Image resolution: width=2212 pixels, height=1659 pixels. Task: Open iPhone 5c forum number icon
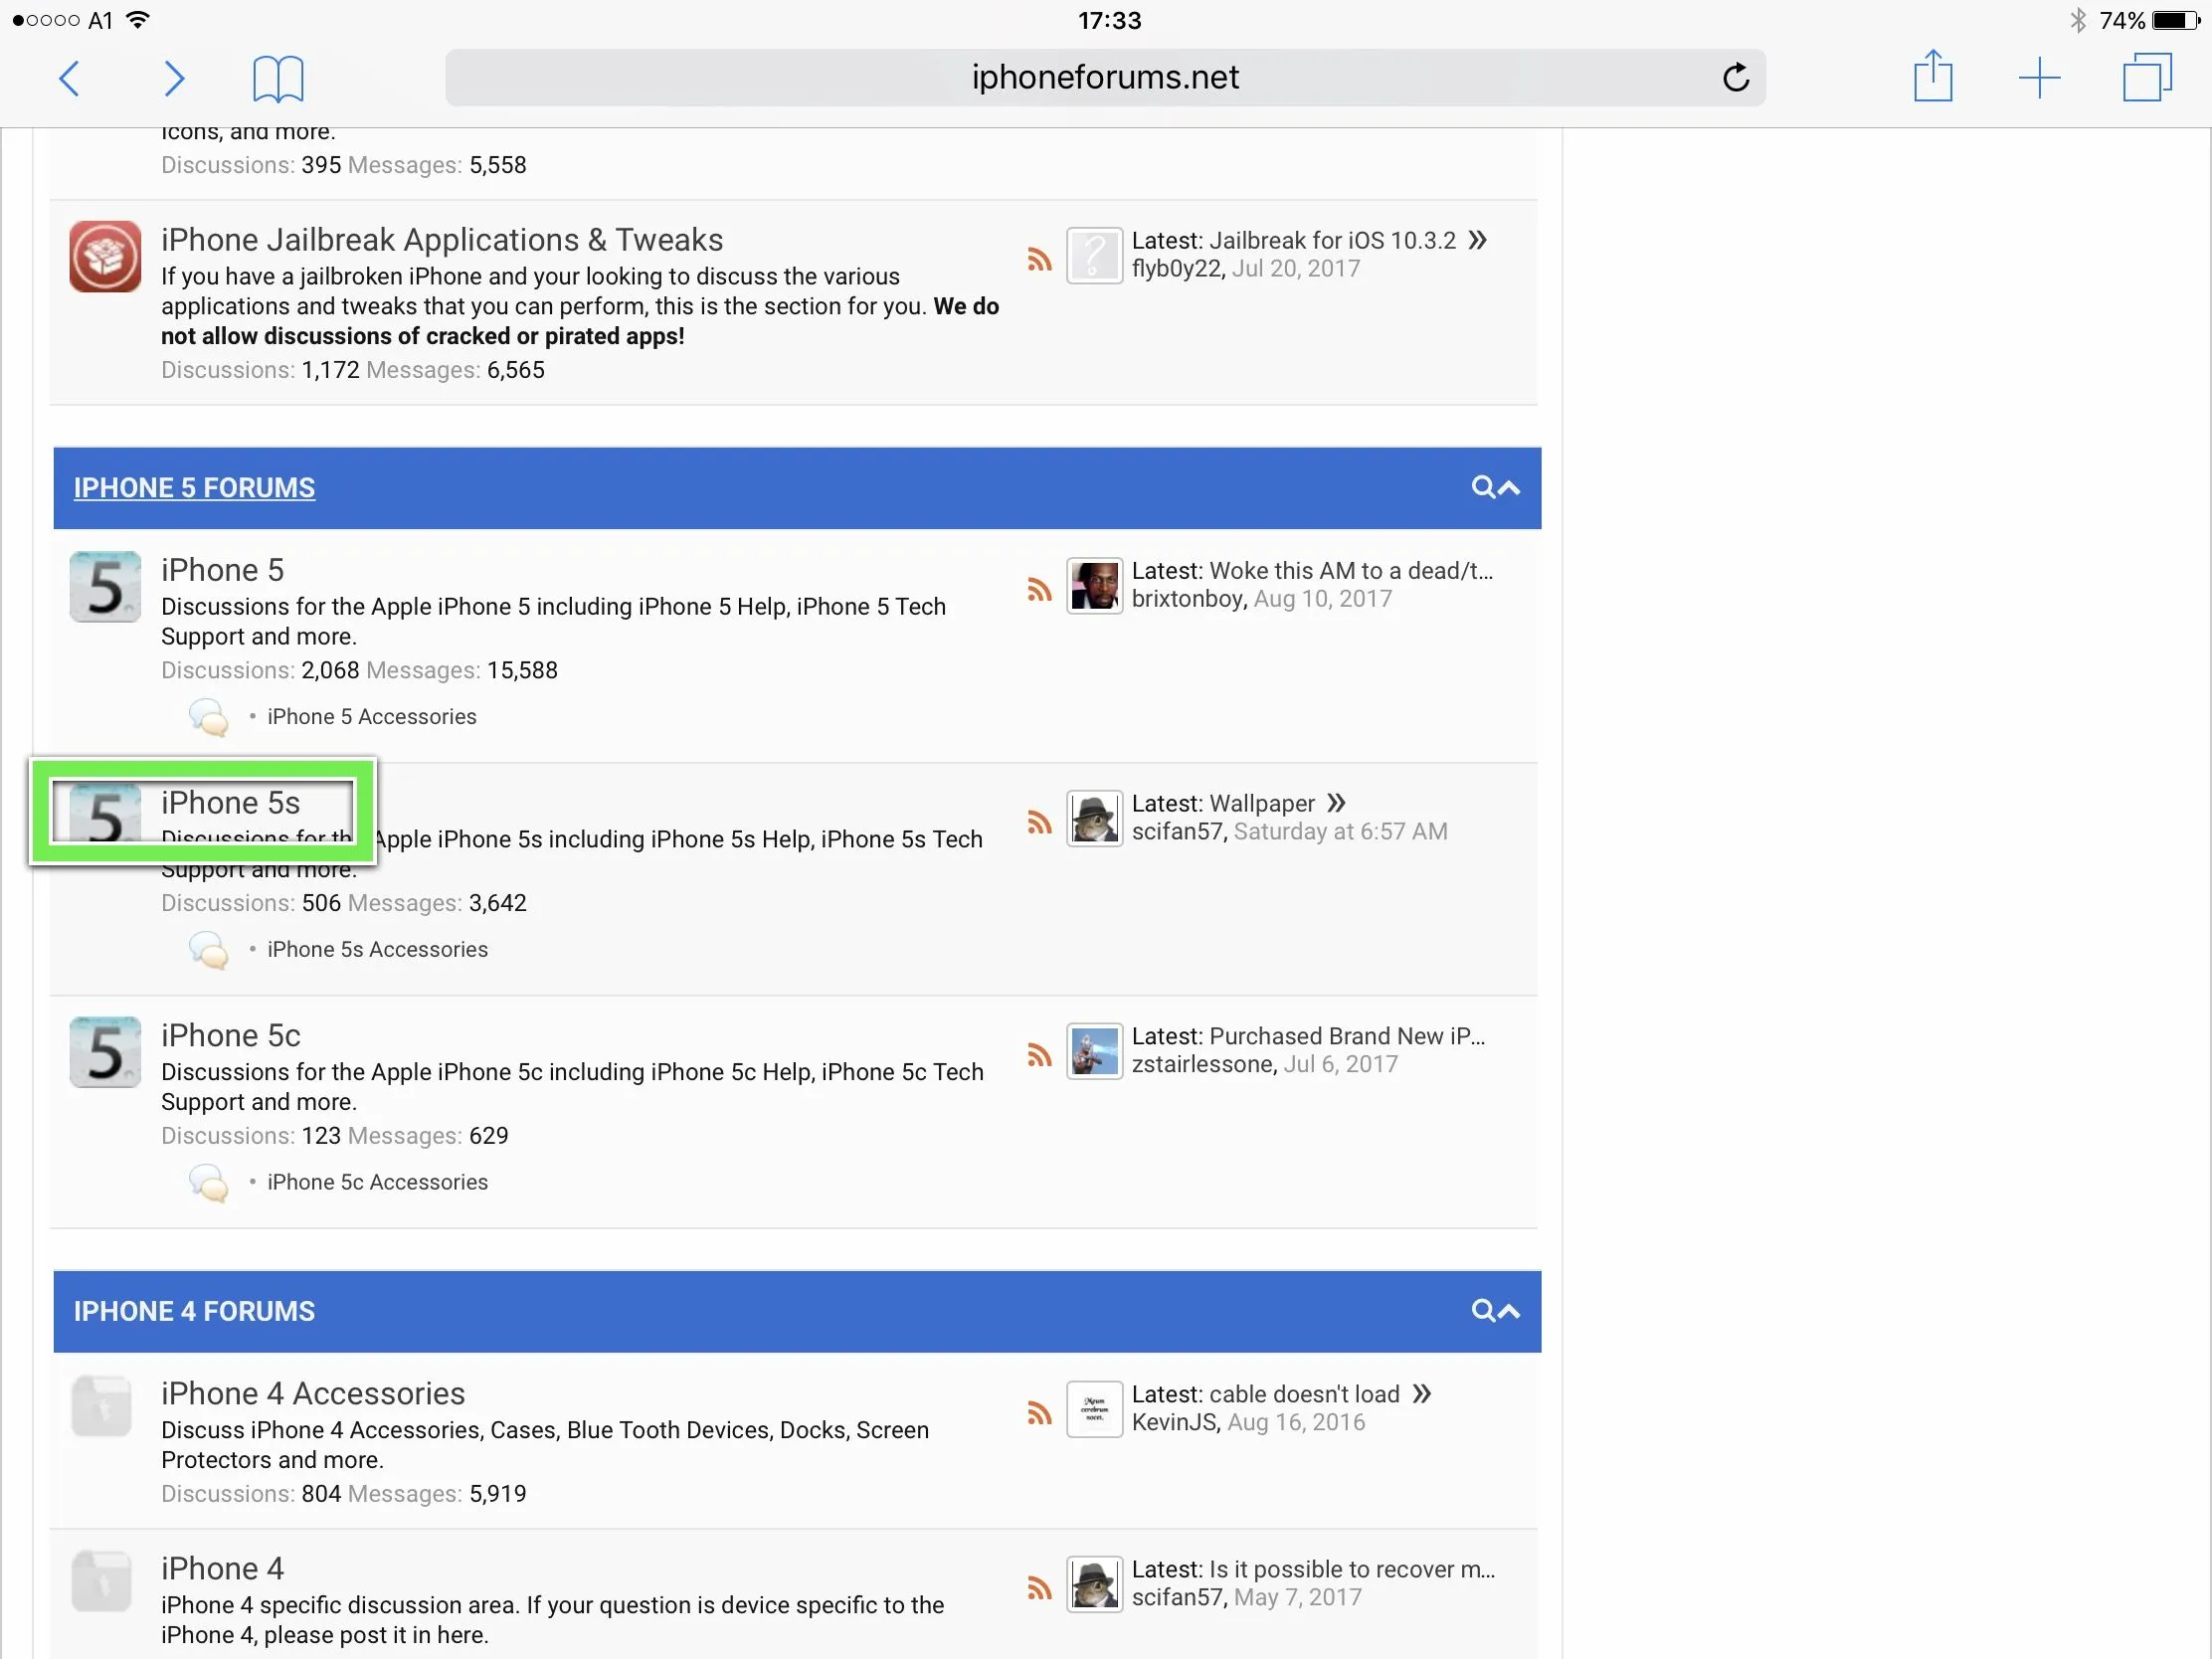(x=105, y=1052)
